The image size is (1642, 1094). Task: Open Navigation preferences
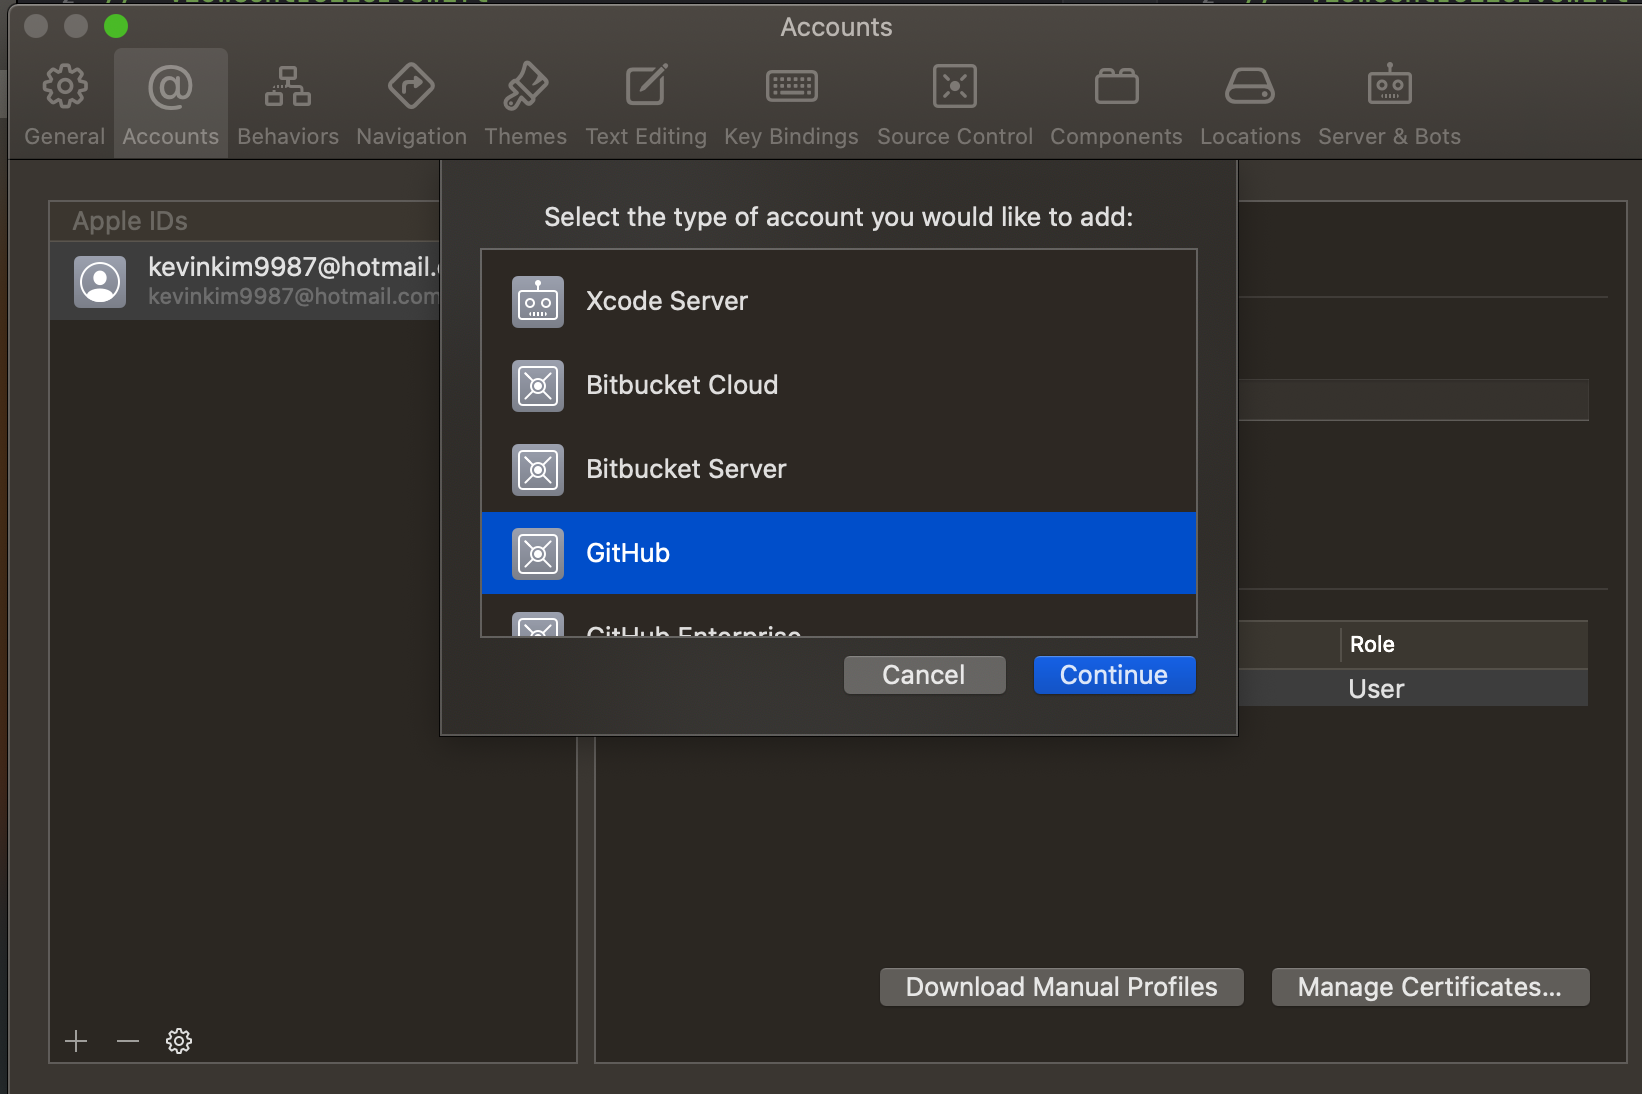tap(411, 104)
